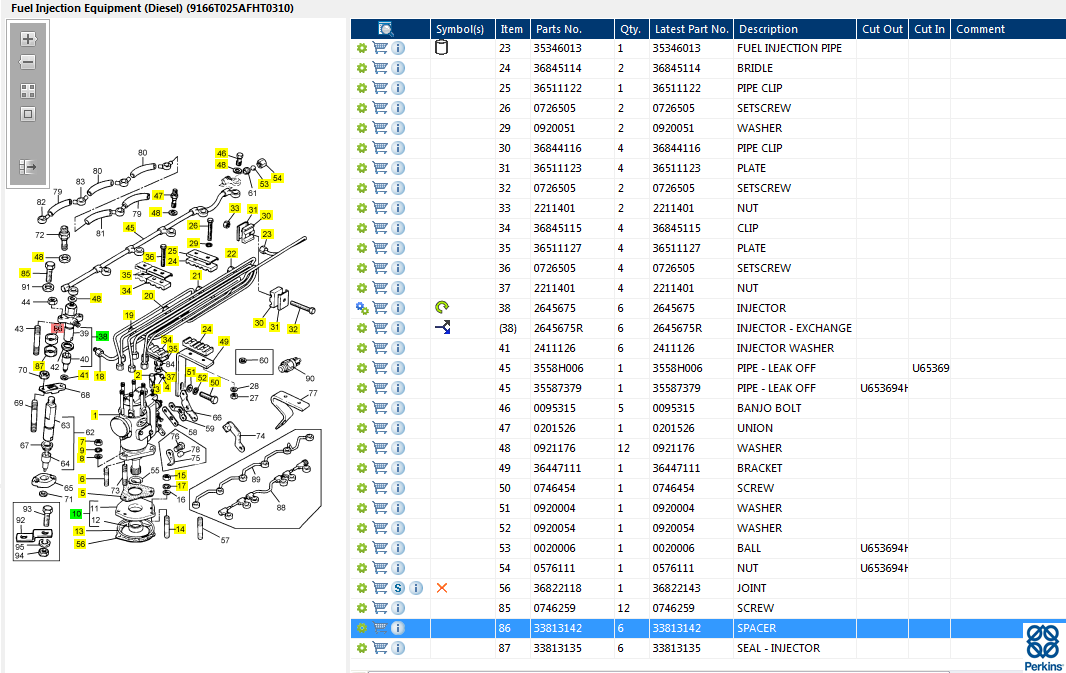Add INJECTOR item 38 to cart
1066x673 pixels.
tap(380, 308)
